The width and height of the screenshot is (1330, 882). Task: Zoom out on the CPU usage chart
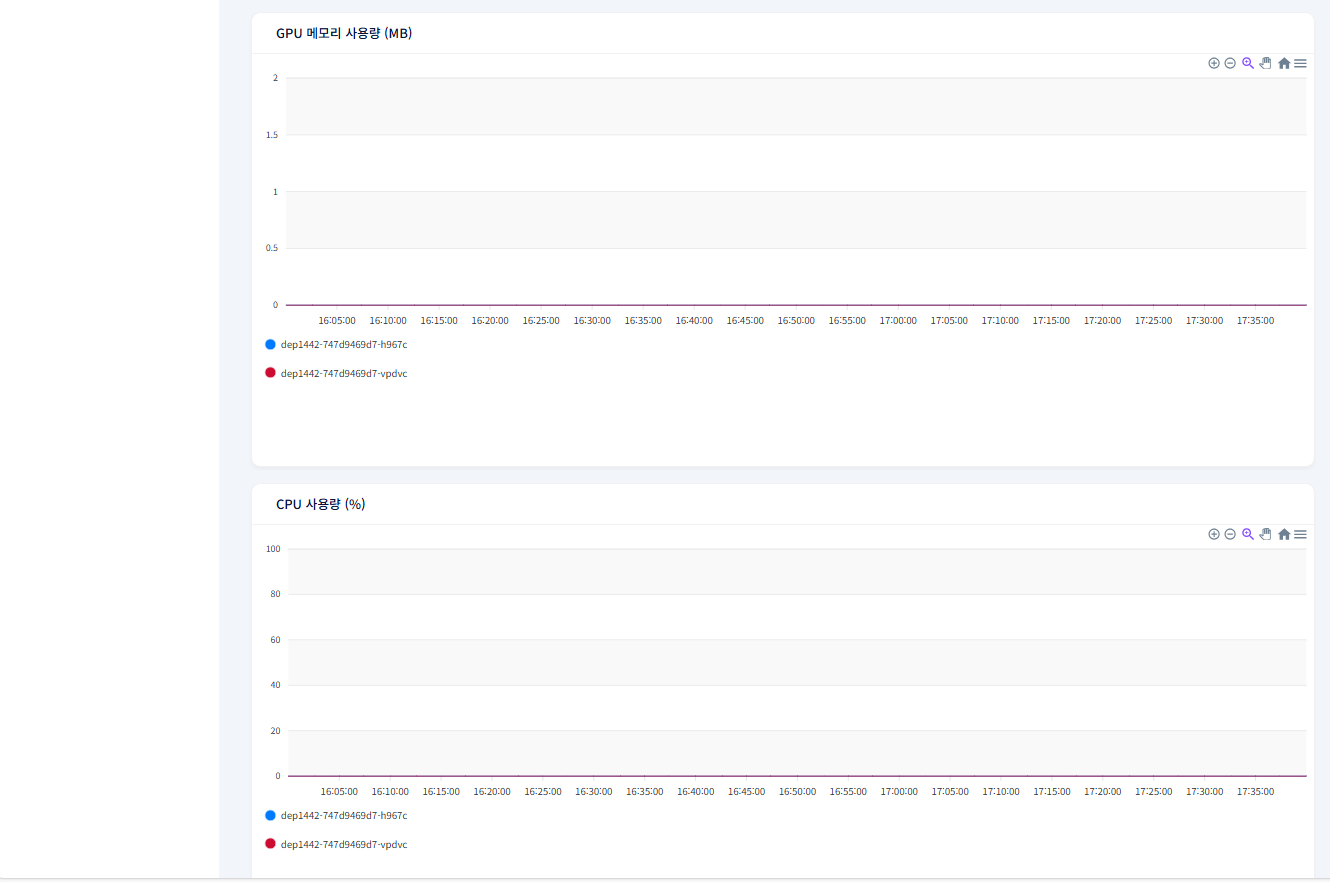coord(1230,534)
